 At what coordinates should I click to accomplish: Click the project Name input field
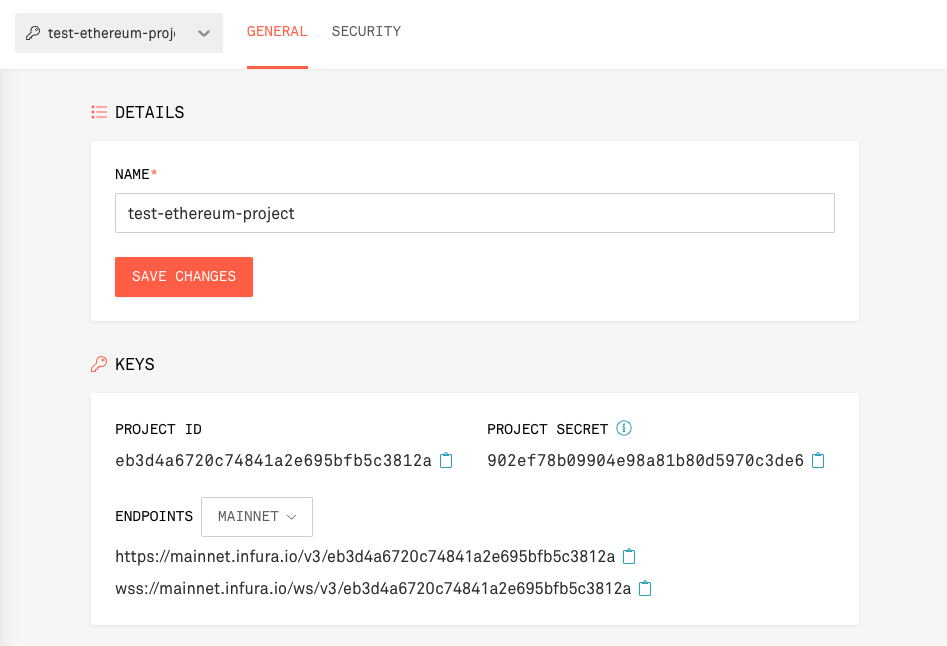[x=474, y=213]
